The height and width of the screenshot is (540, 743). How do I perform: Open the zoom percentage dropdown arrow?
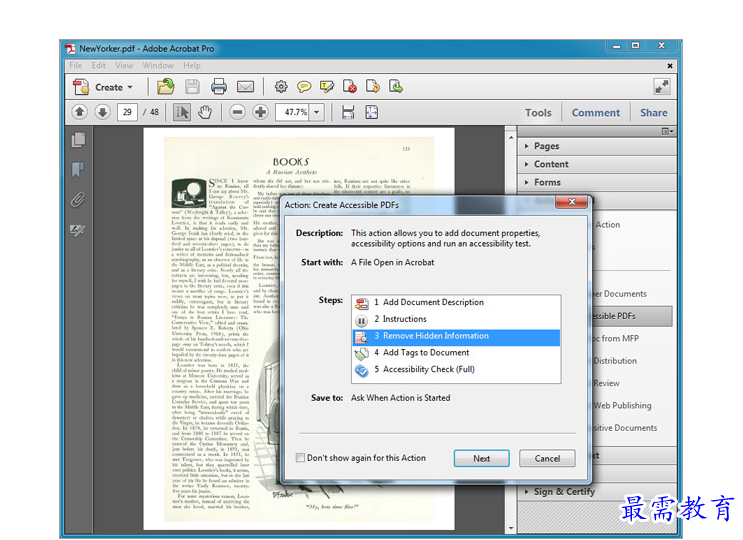point(317,112)
